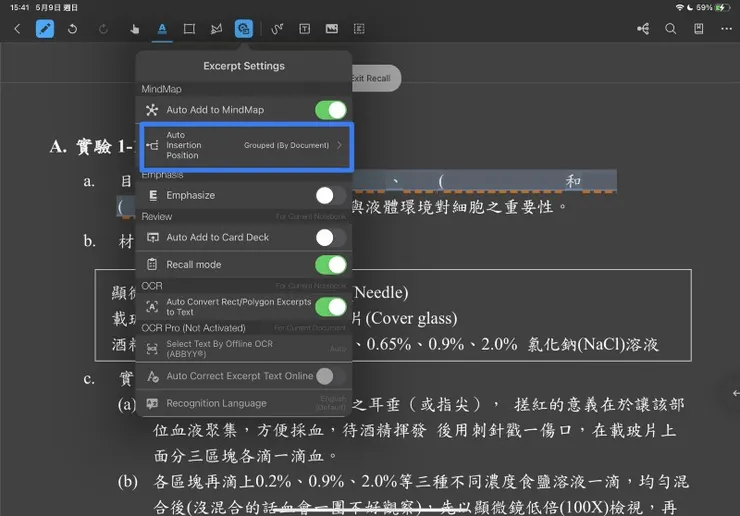Click the text (Cover glass) in document
The width and height of the screenshot is (740, 516).
tap(411, 318)
